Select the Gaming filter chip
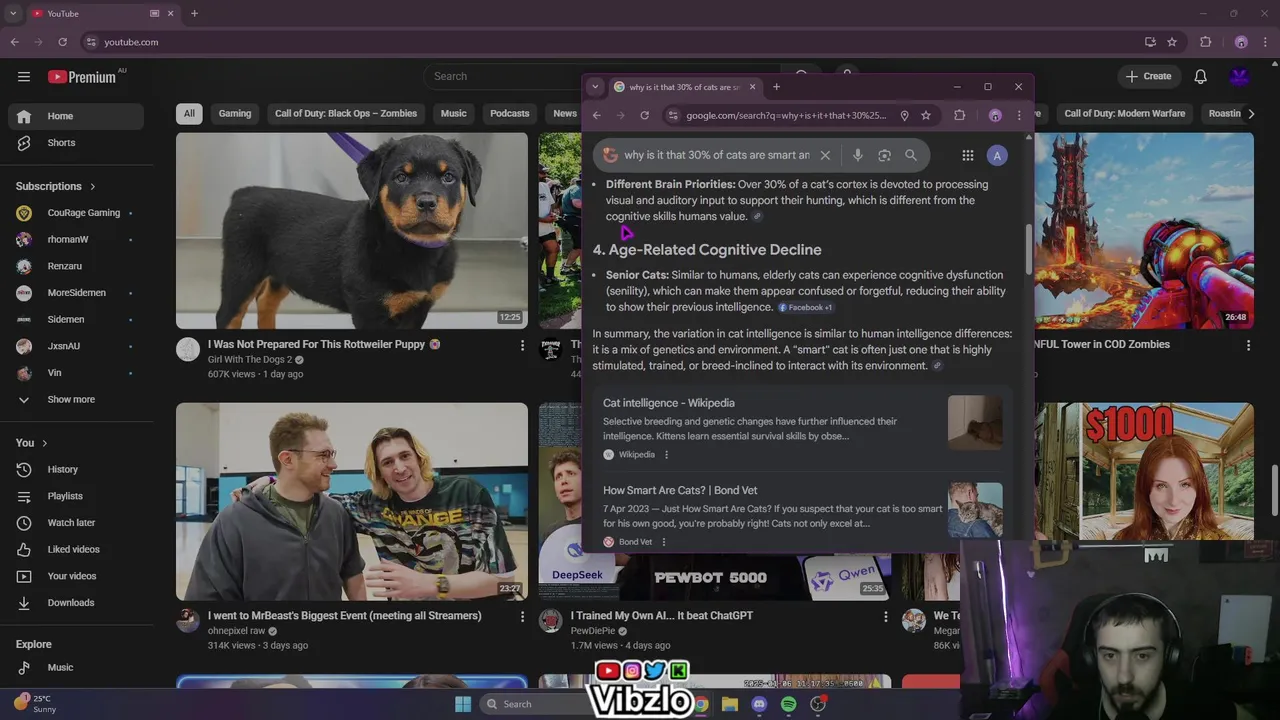This screenshot has height=720, width=1280. click(235, 113)
